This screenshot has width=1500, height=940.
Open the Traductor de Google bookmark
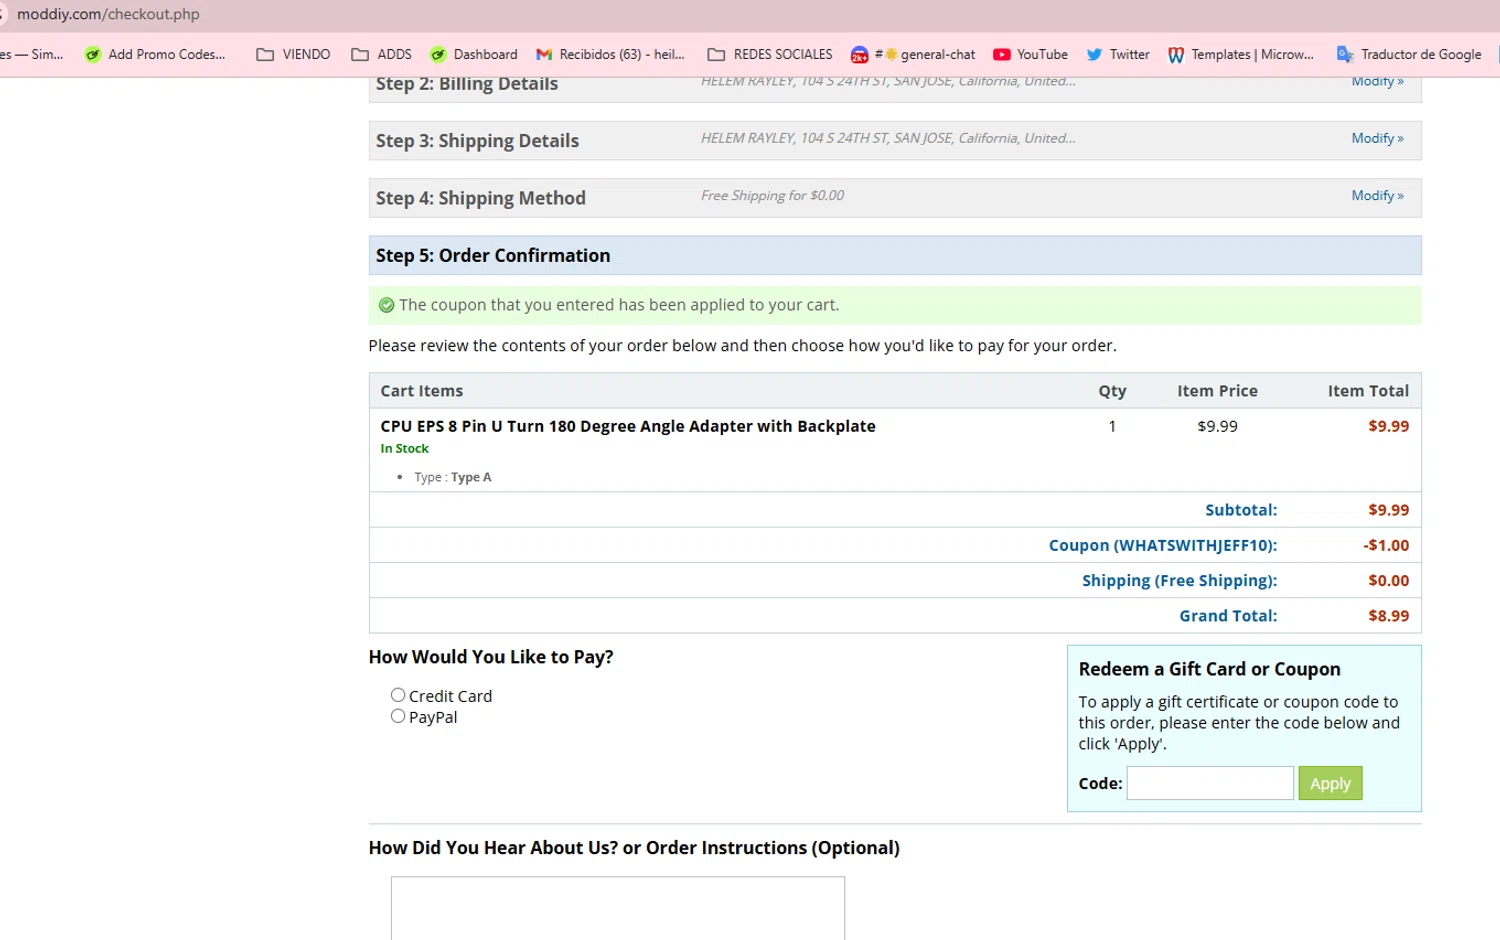click(x=1409, y=54)
